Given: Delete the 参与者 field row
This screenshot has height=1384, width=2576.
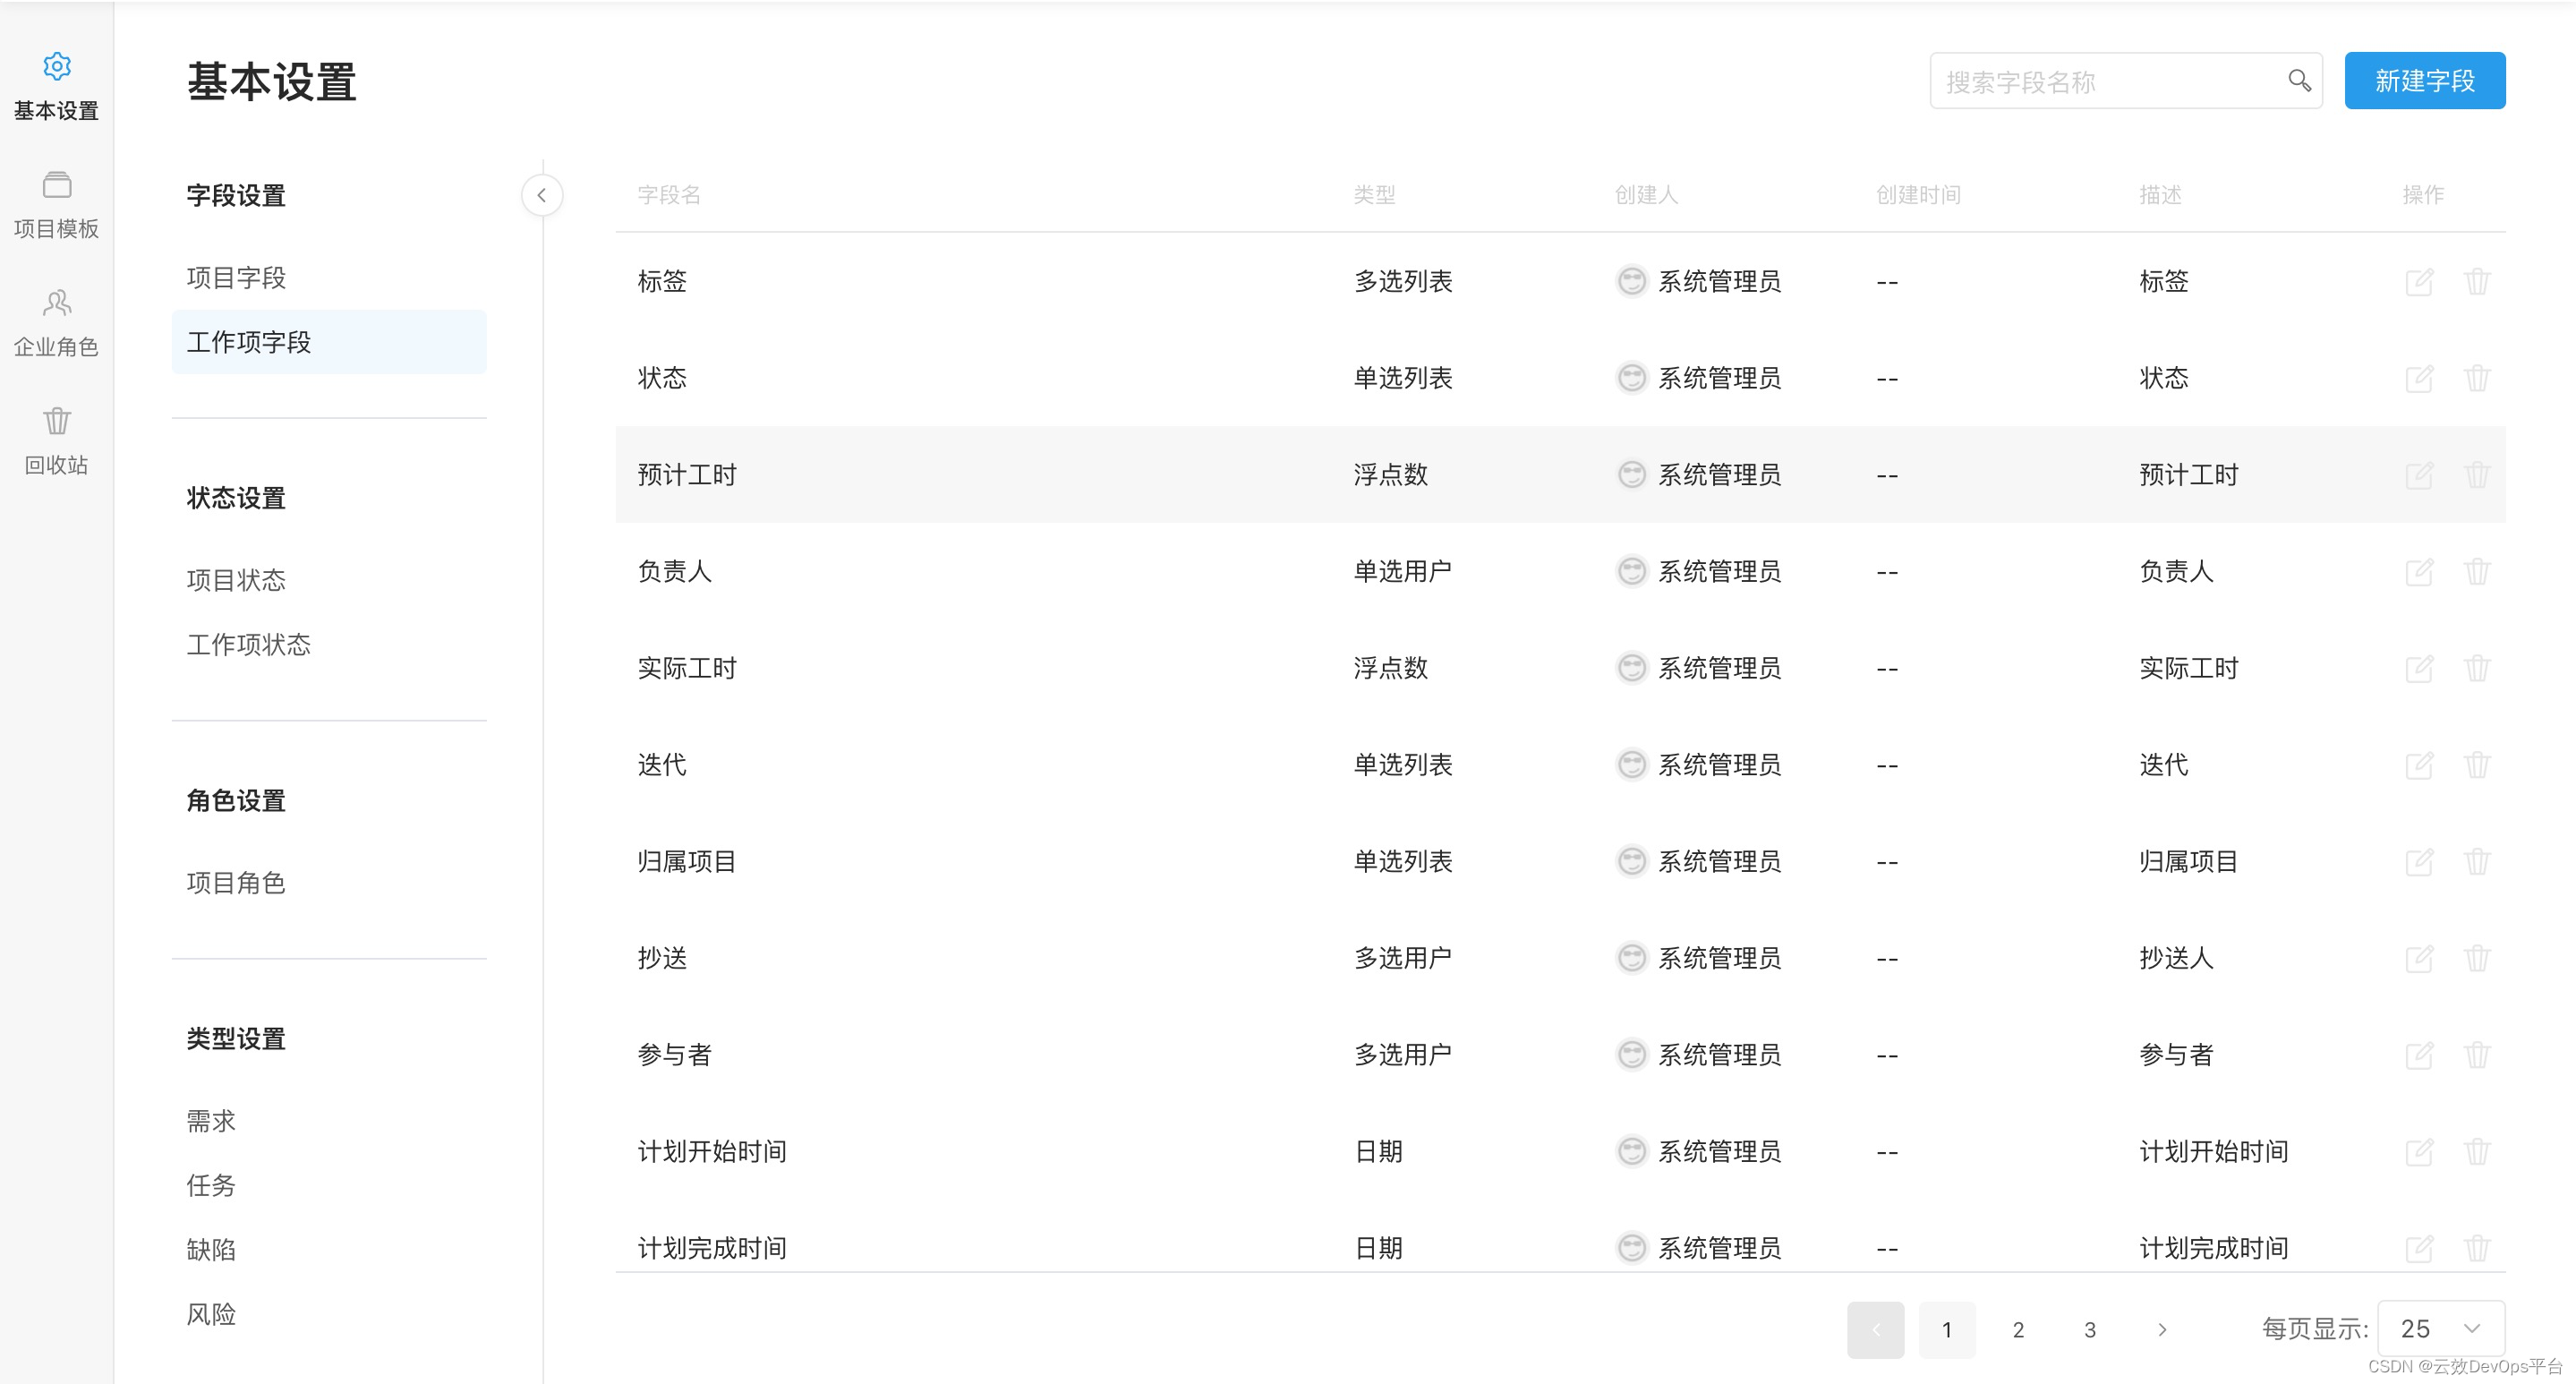Looking at the screenshot, I should (x=2477, y=1055).
